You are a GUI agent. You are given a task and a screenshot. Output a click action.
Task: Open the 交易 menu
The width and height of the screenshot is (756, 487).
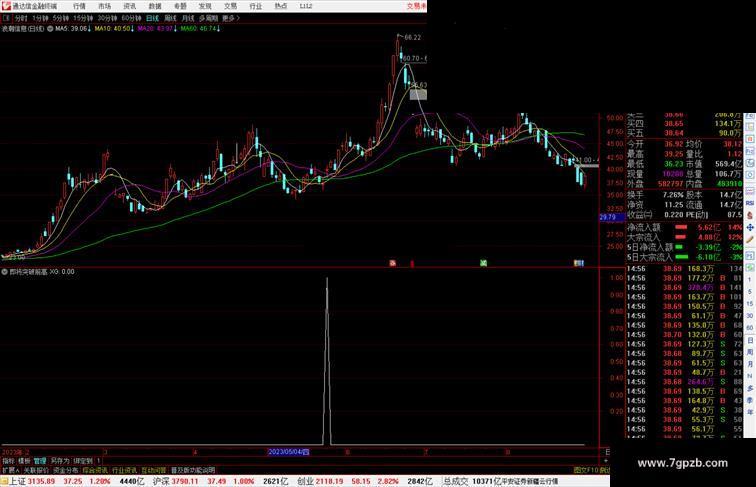point(230,6)
